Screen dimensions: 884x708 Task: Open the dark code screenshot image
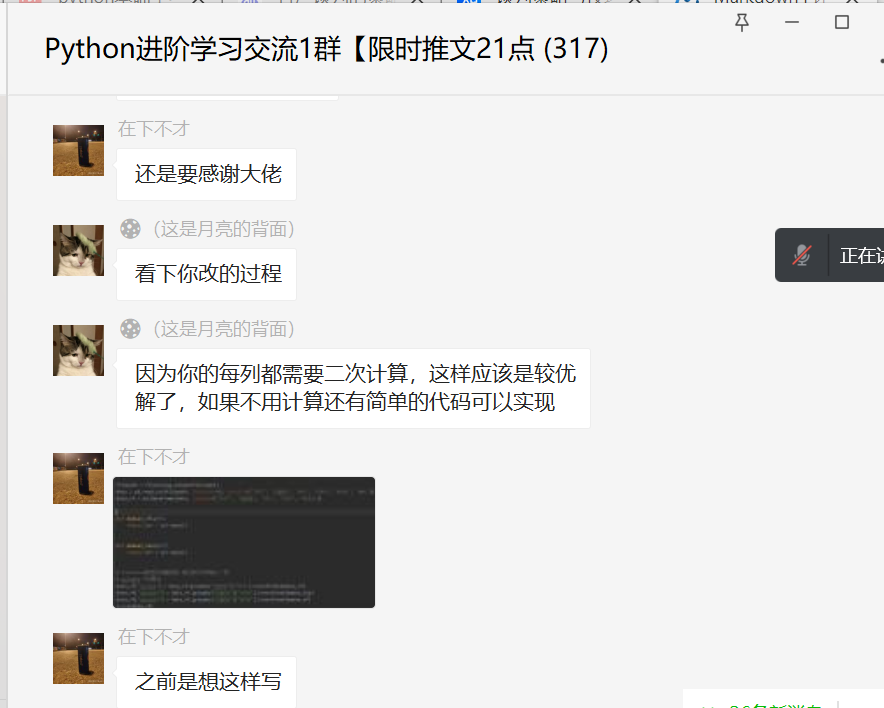point(244,542)
